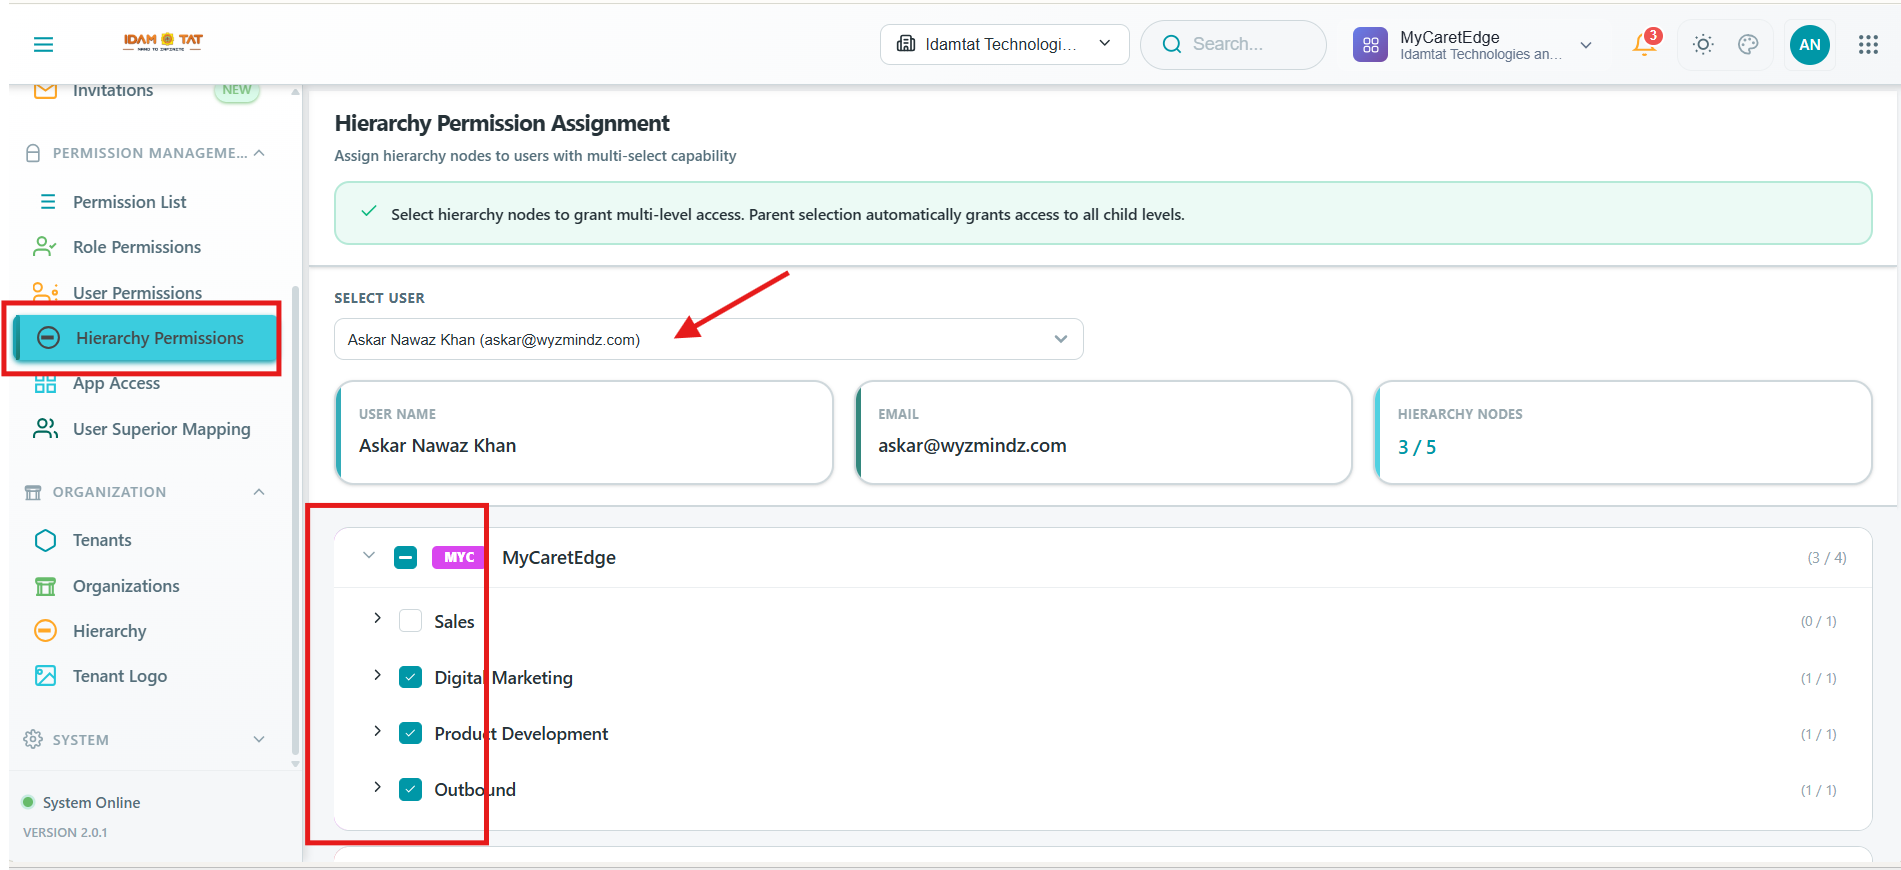This screenshot has width=1901, height=870.
Task: Click the MyCaretEdge app switcher icon
Action: click(1370, 44)
